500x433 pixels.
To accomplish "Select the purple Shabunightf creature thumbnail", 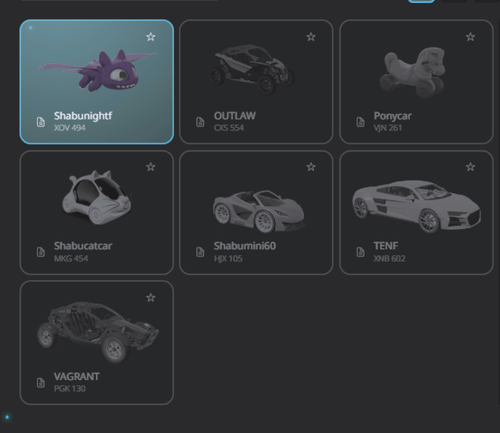I will [97, 71].
